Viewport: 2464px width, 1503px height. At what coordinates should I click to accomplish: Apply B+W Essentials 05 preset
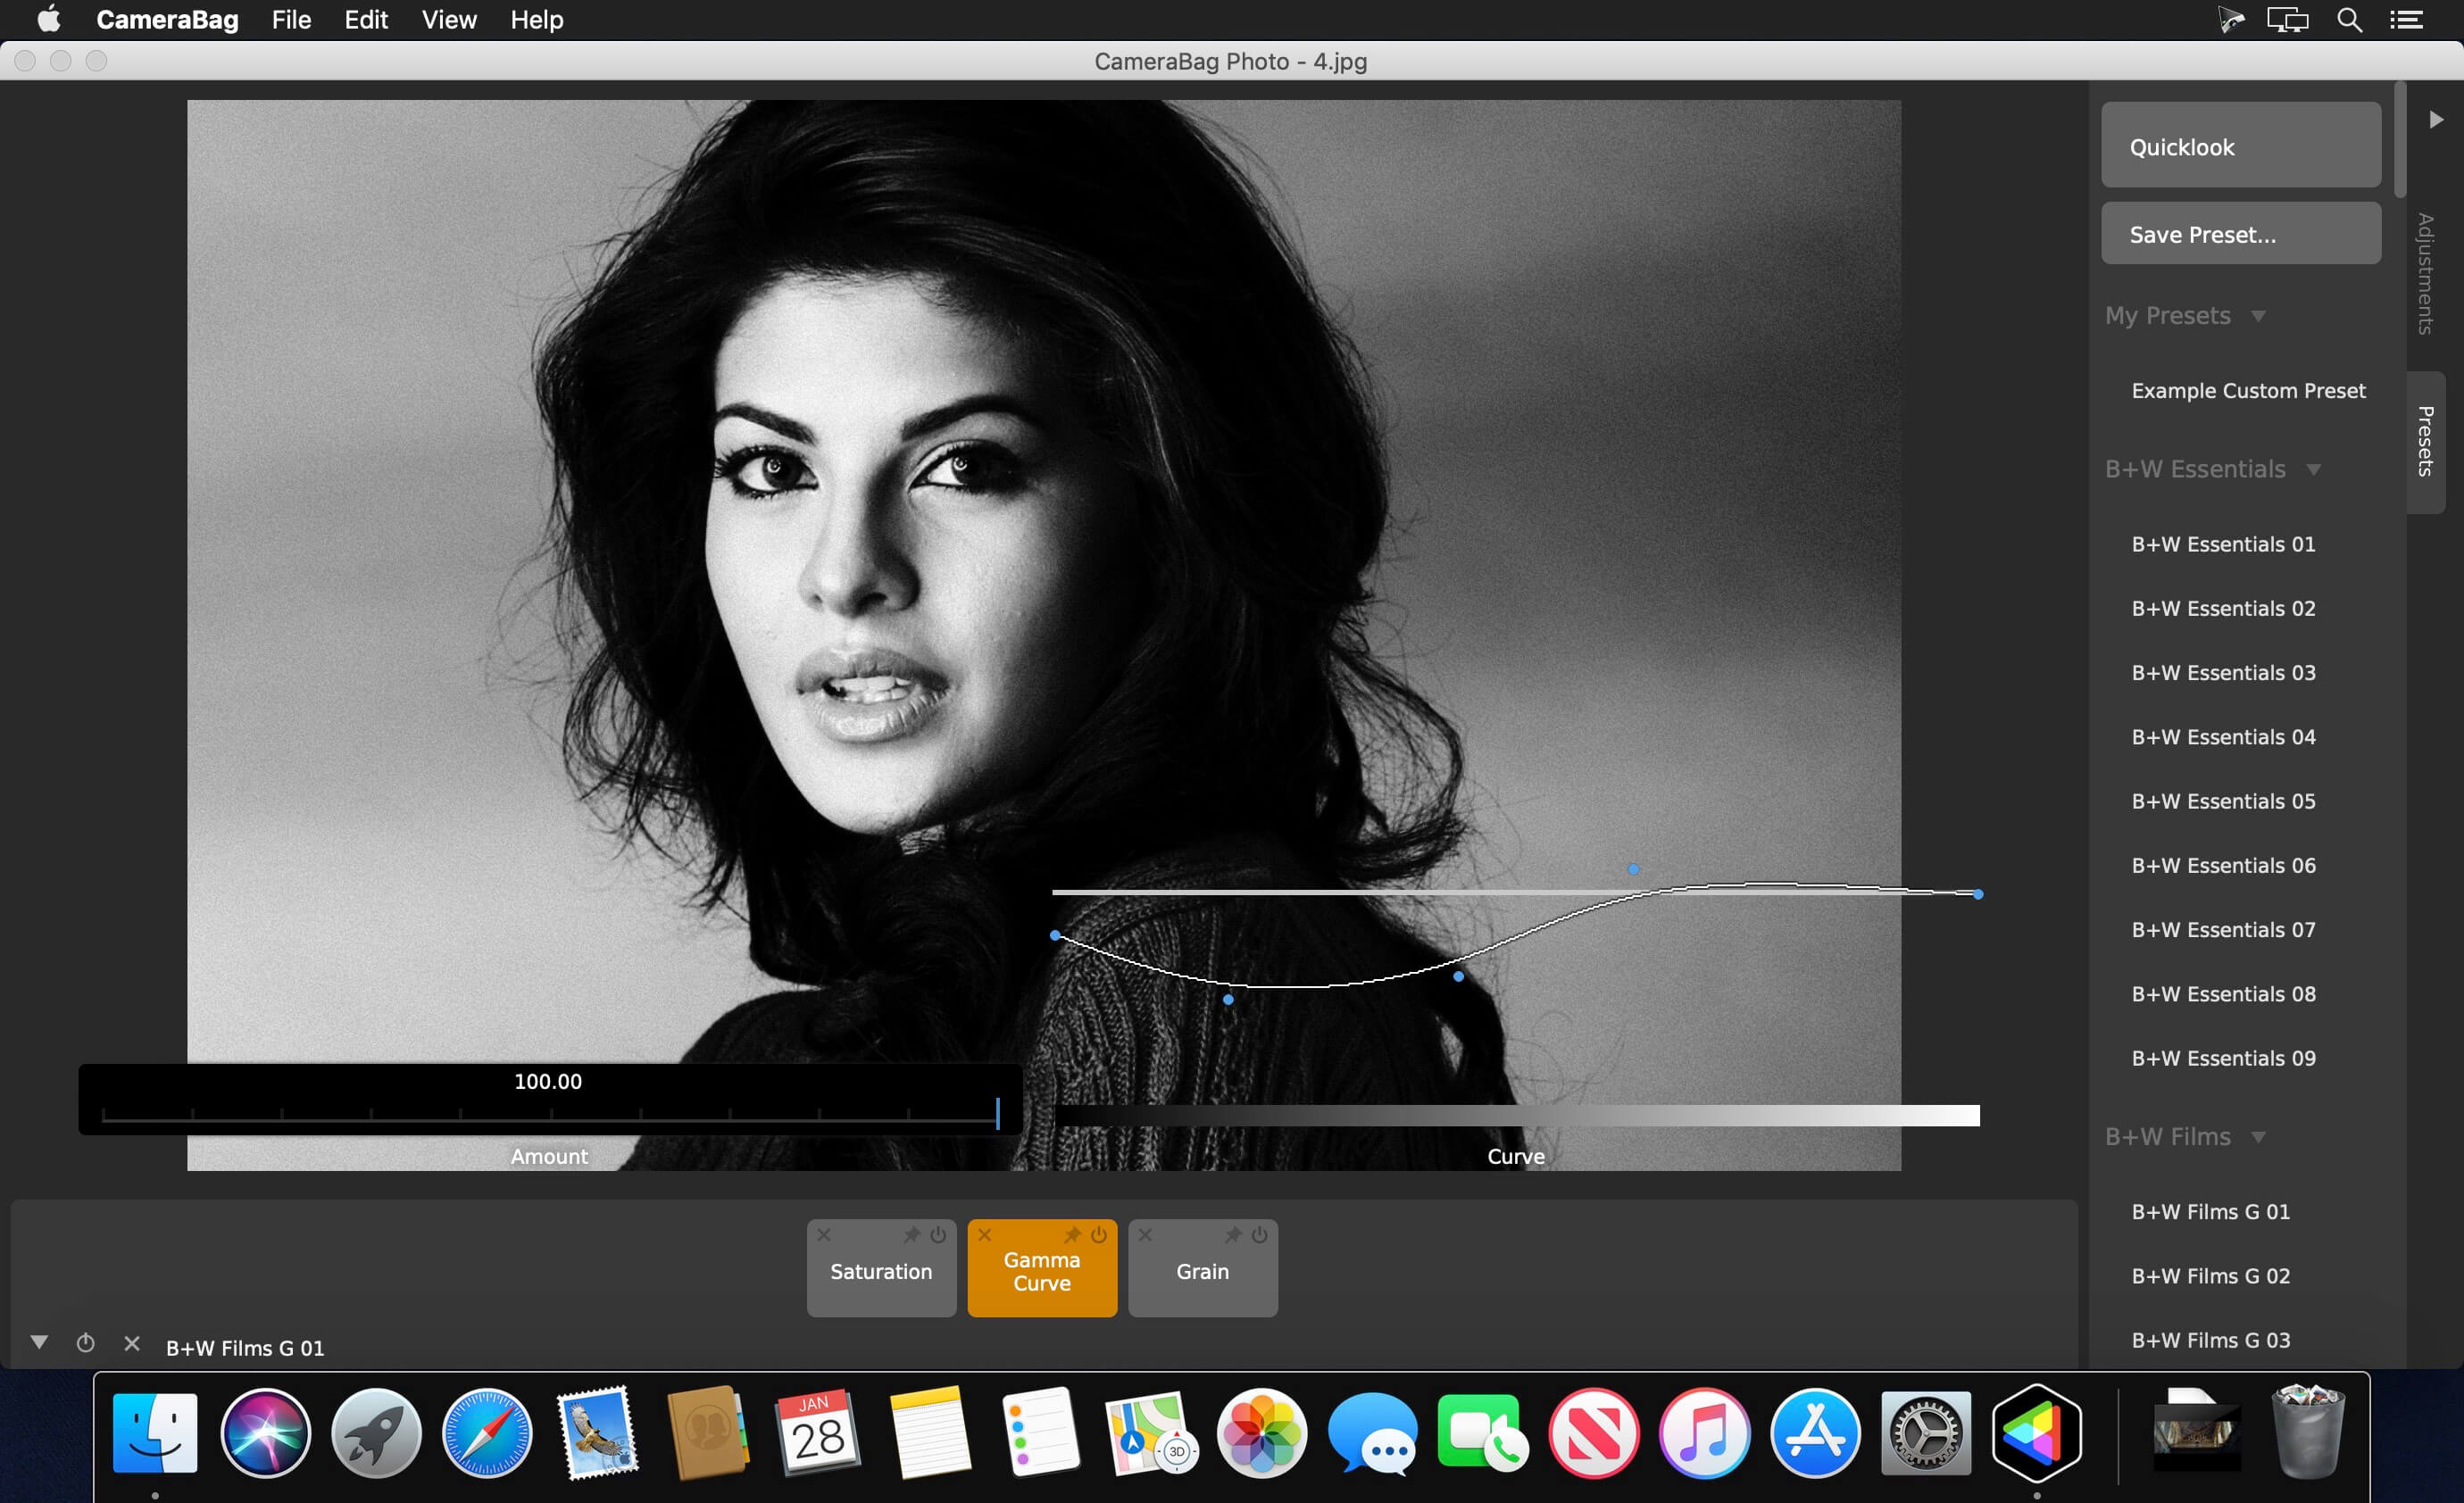(2223, 801)
